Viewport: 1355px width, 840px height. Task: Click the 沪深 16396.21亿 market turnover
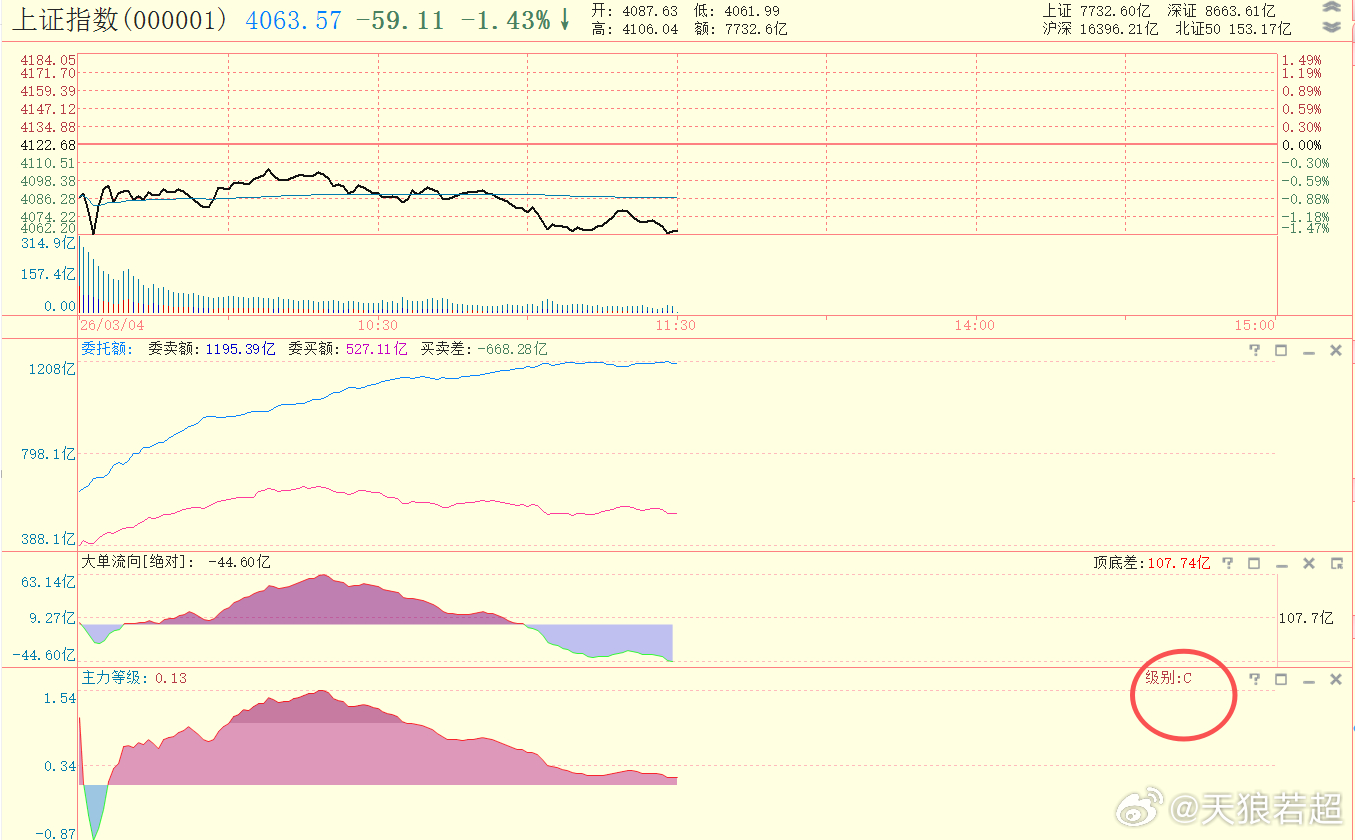(x=1101, y=30)
